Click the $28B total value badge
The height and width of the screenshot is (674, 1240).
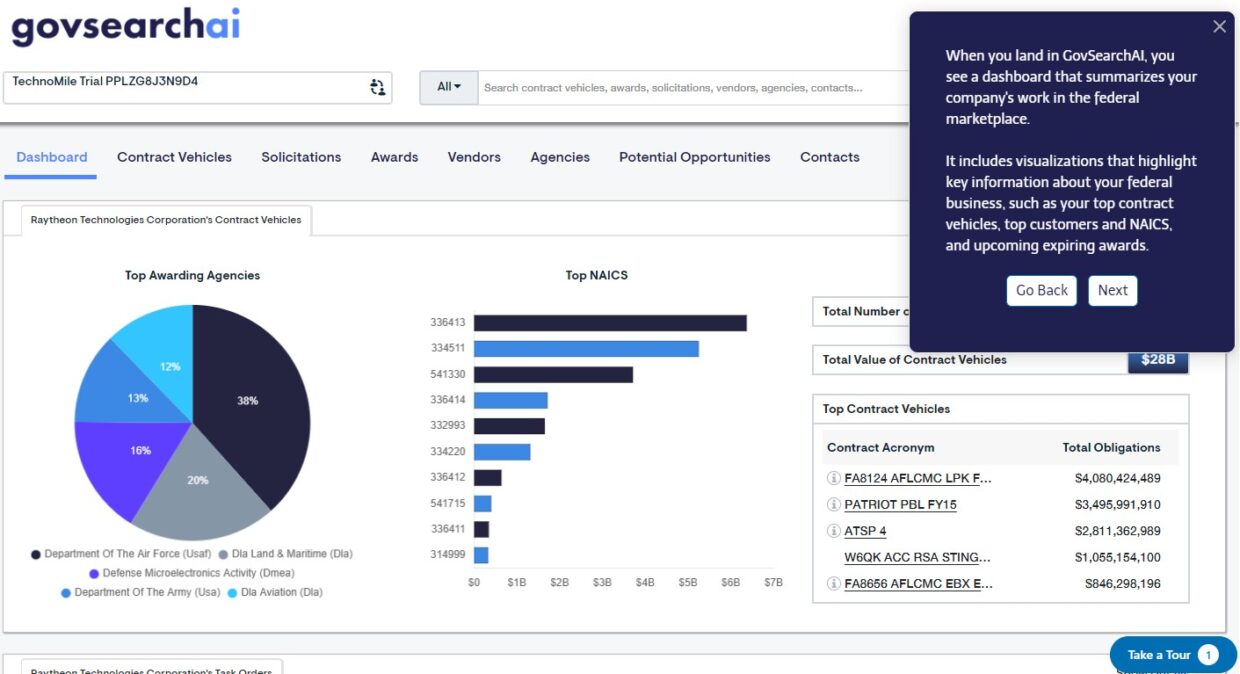1158,360
